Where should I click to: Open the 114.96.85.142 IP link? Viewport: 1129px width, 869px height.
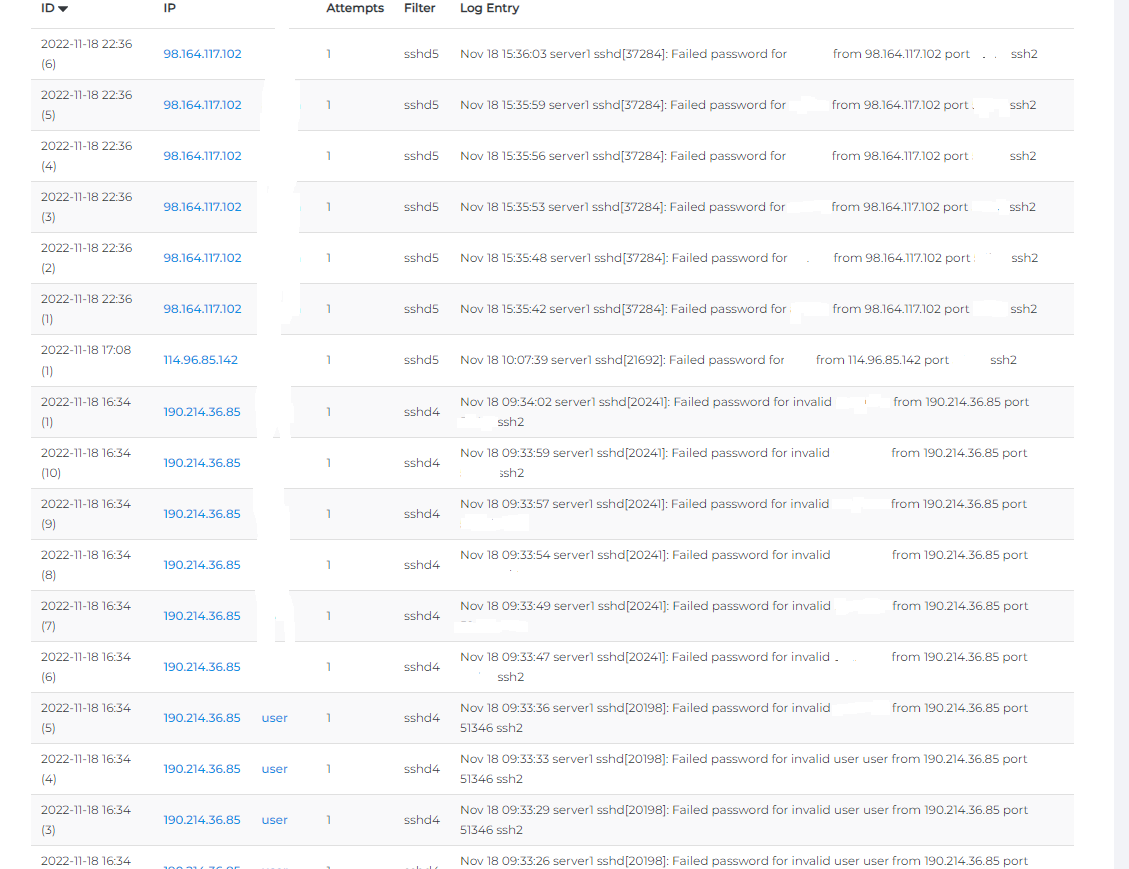pyautogui.click(x=200, y=360)
